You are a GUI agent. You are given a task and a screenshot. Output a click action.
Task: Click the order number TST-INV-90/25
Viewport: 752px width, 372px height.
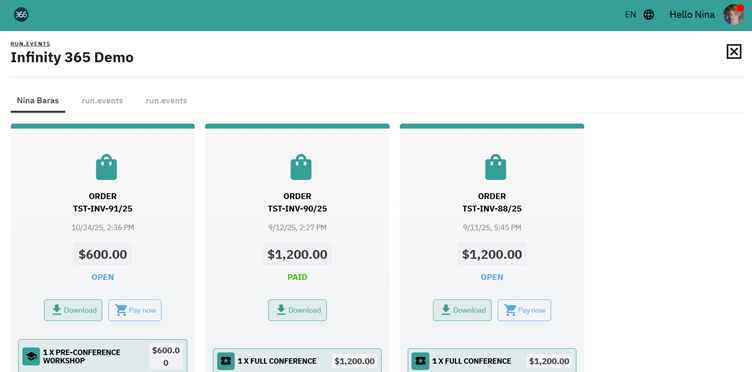tap(297, 209)
